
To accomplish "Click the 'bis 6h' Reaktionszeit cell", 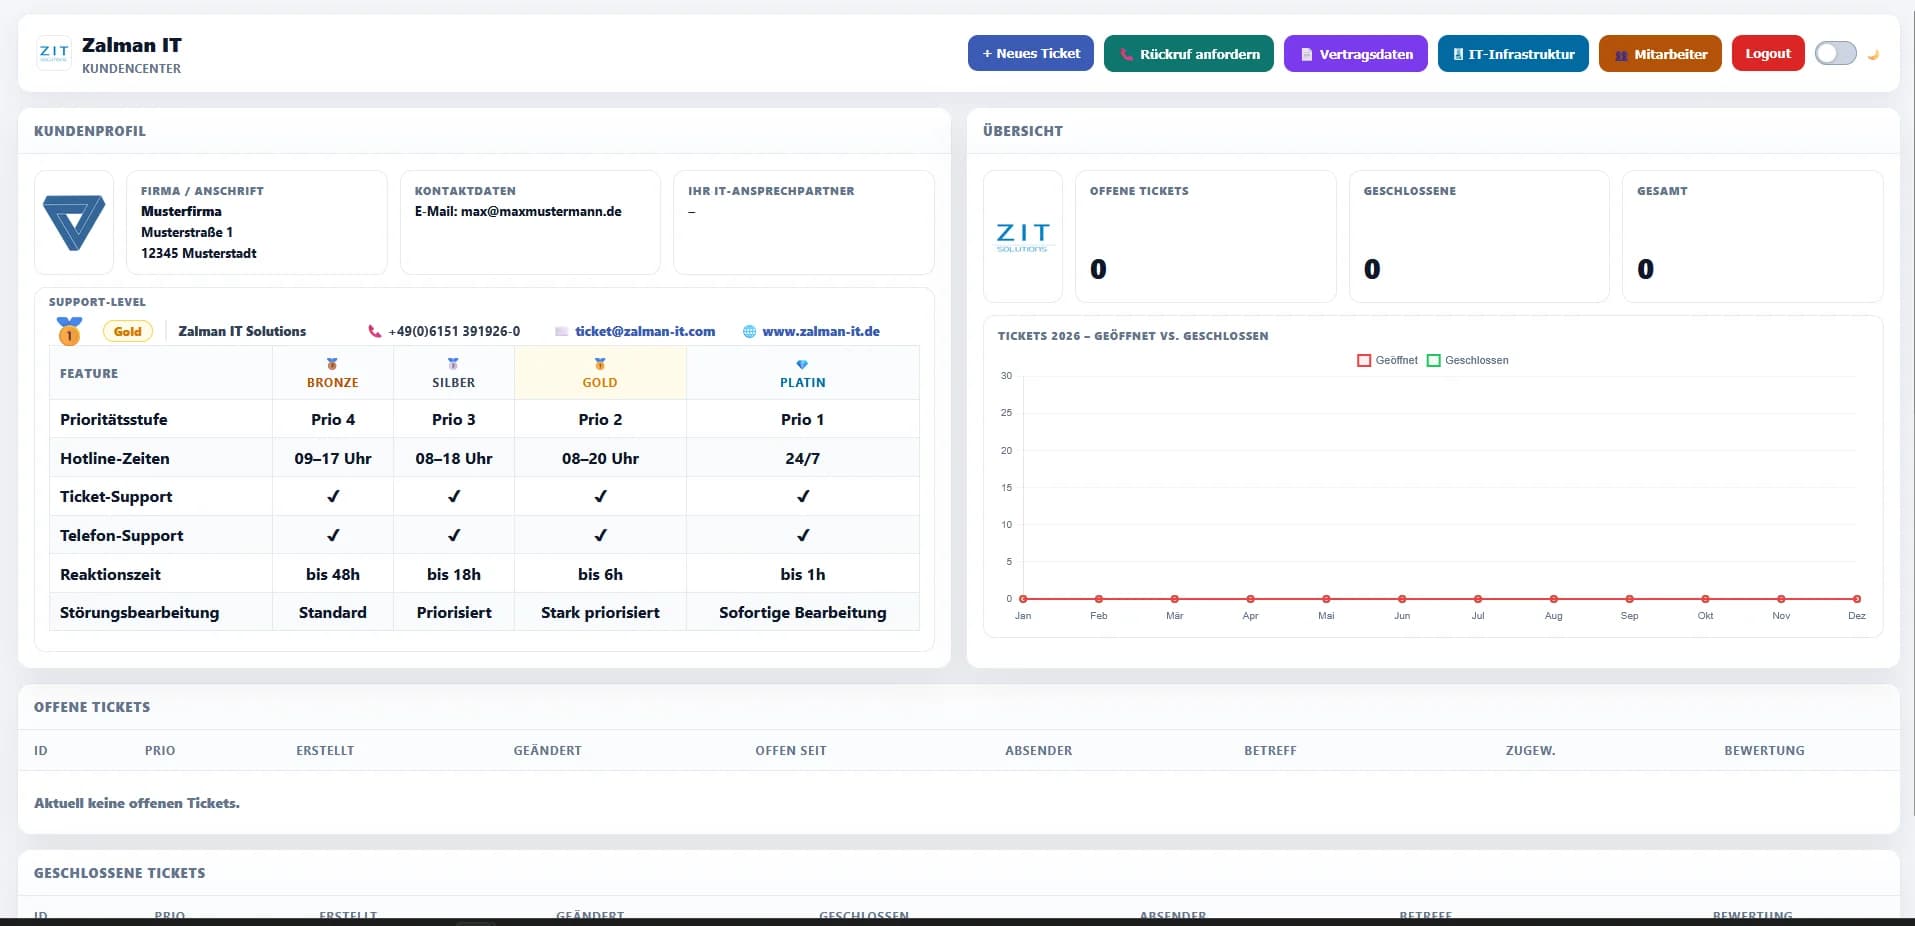I will [x=600, y=574].
